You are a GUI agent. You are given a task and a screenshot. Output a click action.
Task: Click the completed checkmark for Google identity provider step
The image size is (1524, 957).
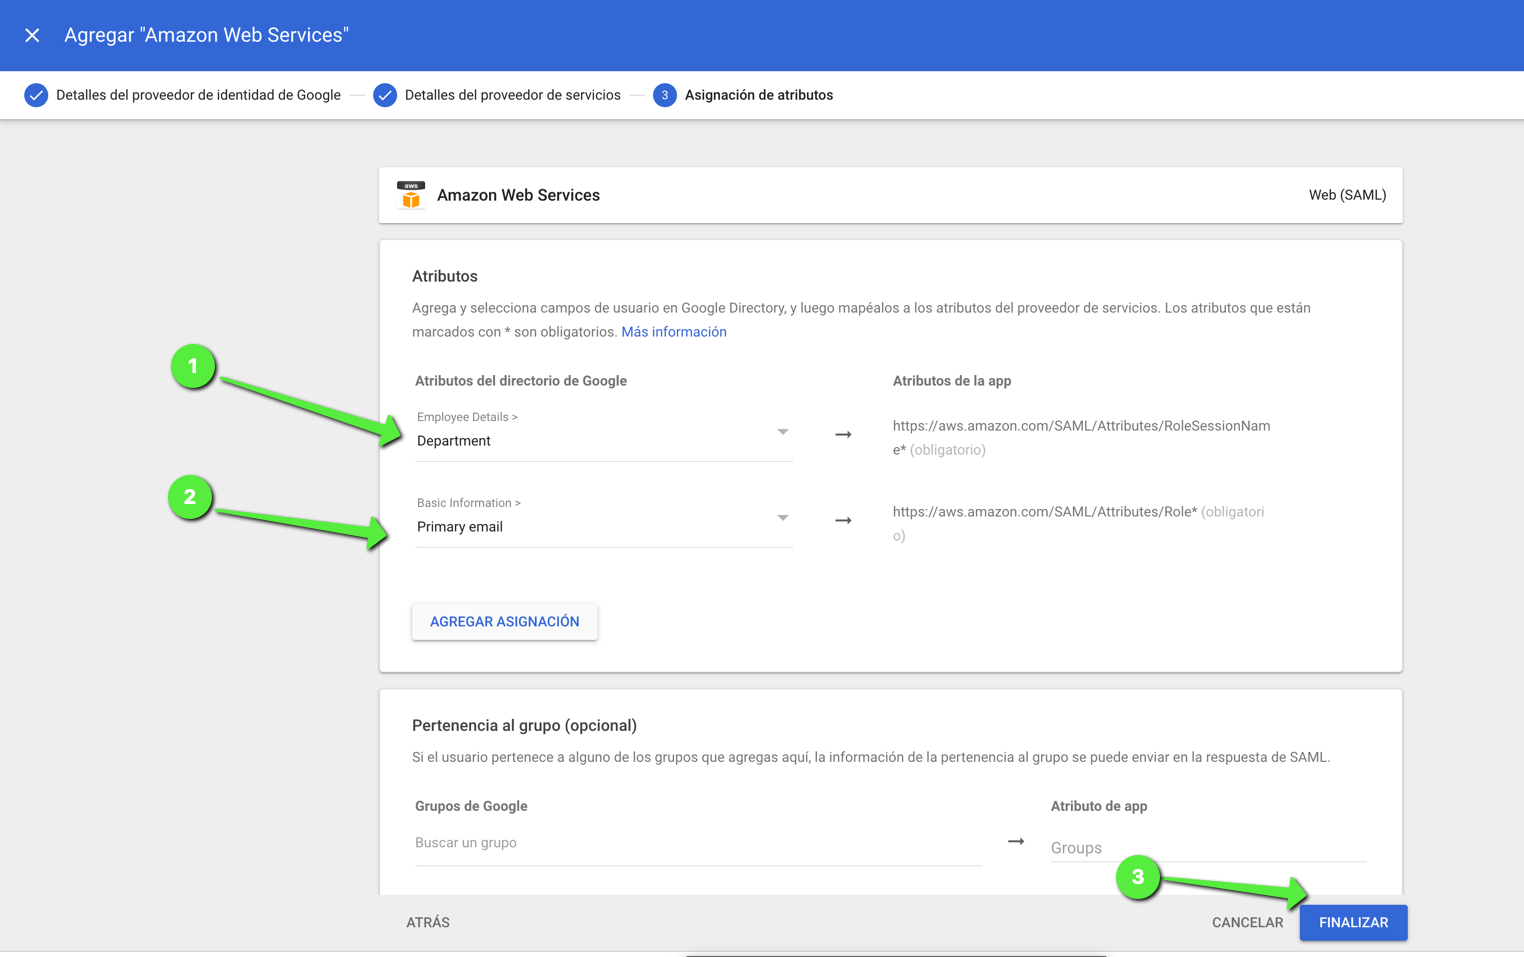coord(36,95)
